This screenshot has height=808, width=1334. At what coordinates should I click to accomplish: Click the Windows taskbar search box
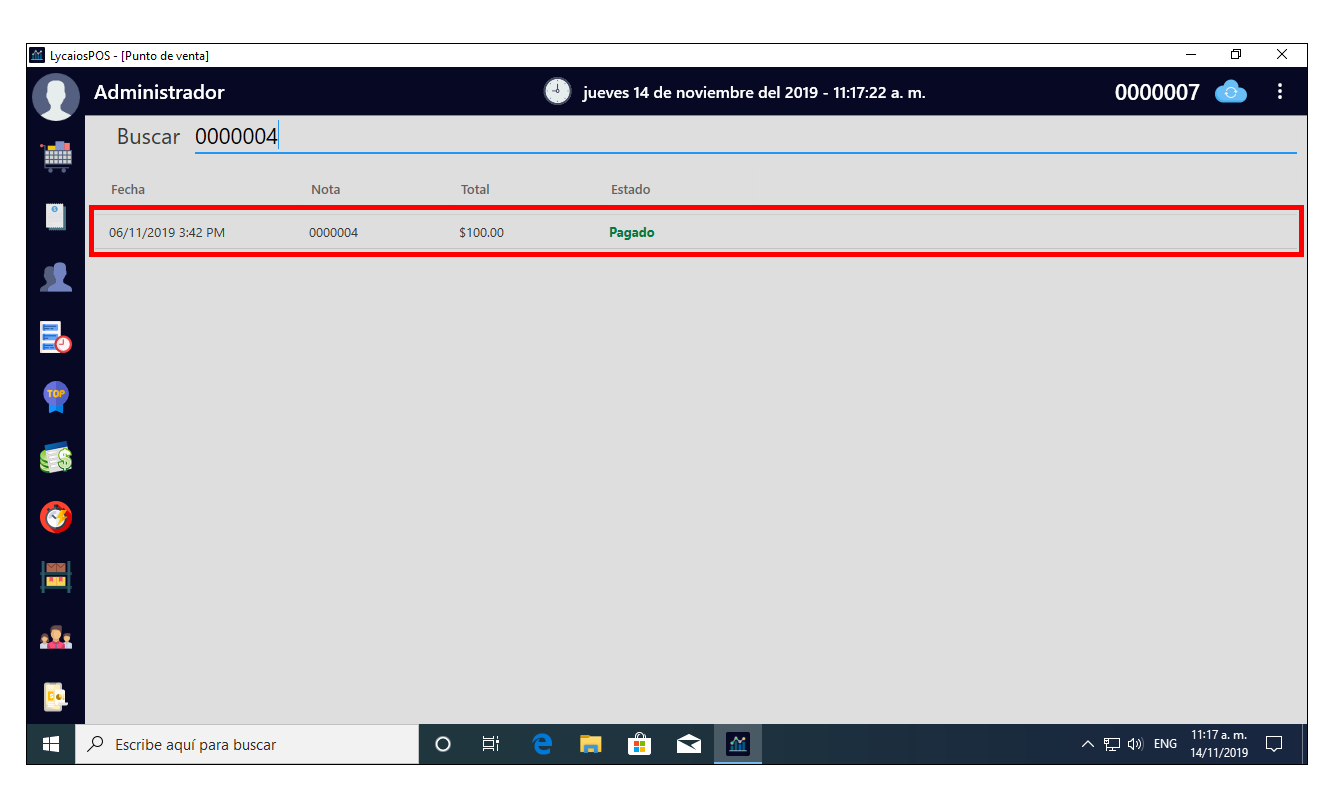[x=247, y=744]
